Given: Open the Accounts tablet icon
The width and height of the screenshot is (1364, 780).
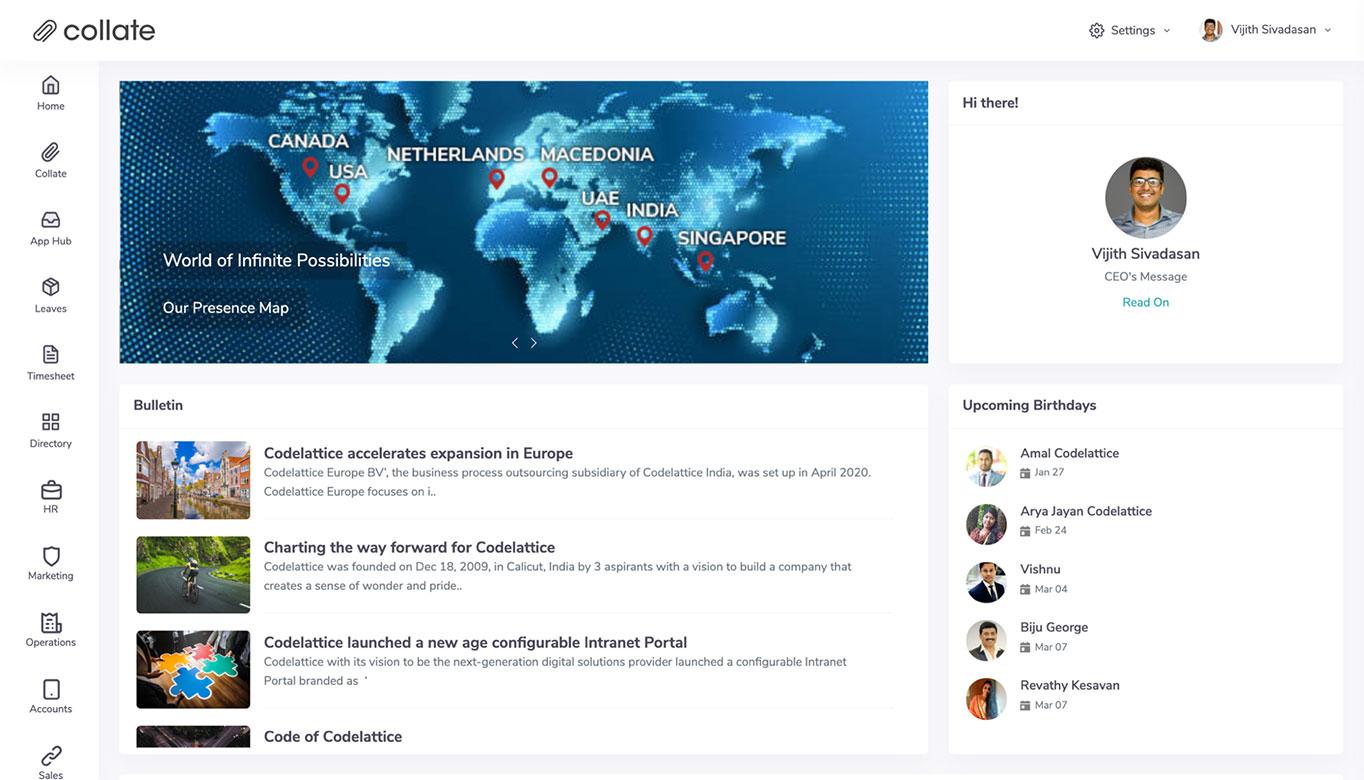Looking at the screenshot, I should click(x=51, y=689).
